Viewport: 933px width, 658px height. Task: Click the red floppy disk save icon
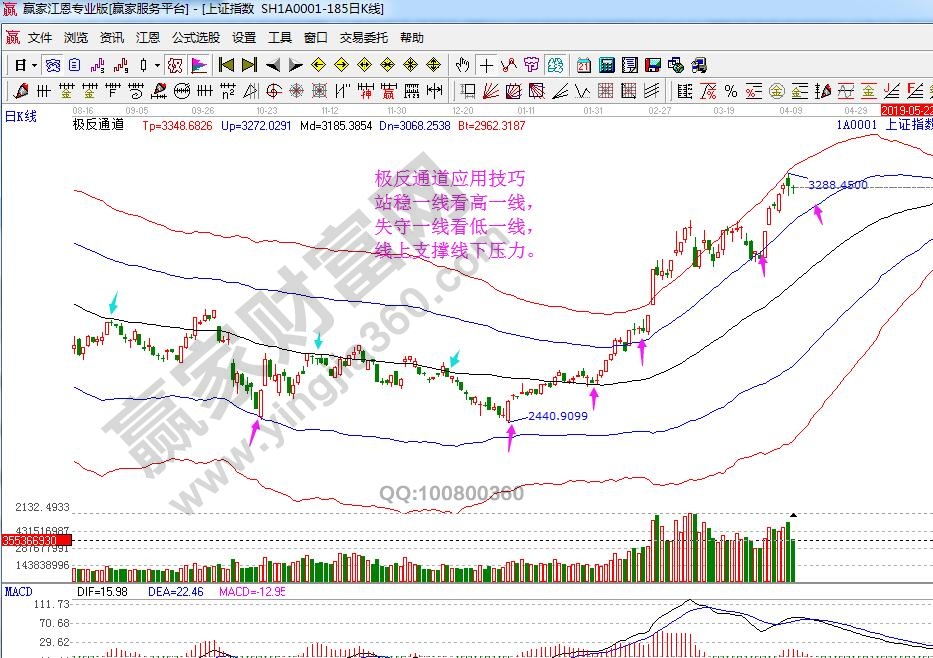coord(653,65)
